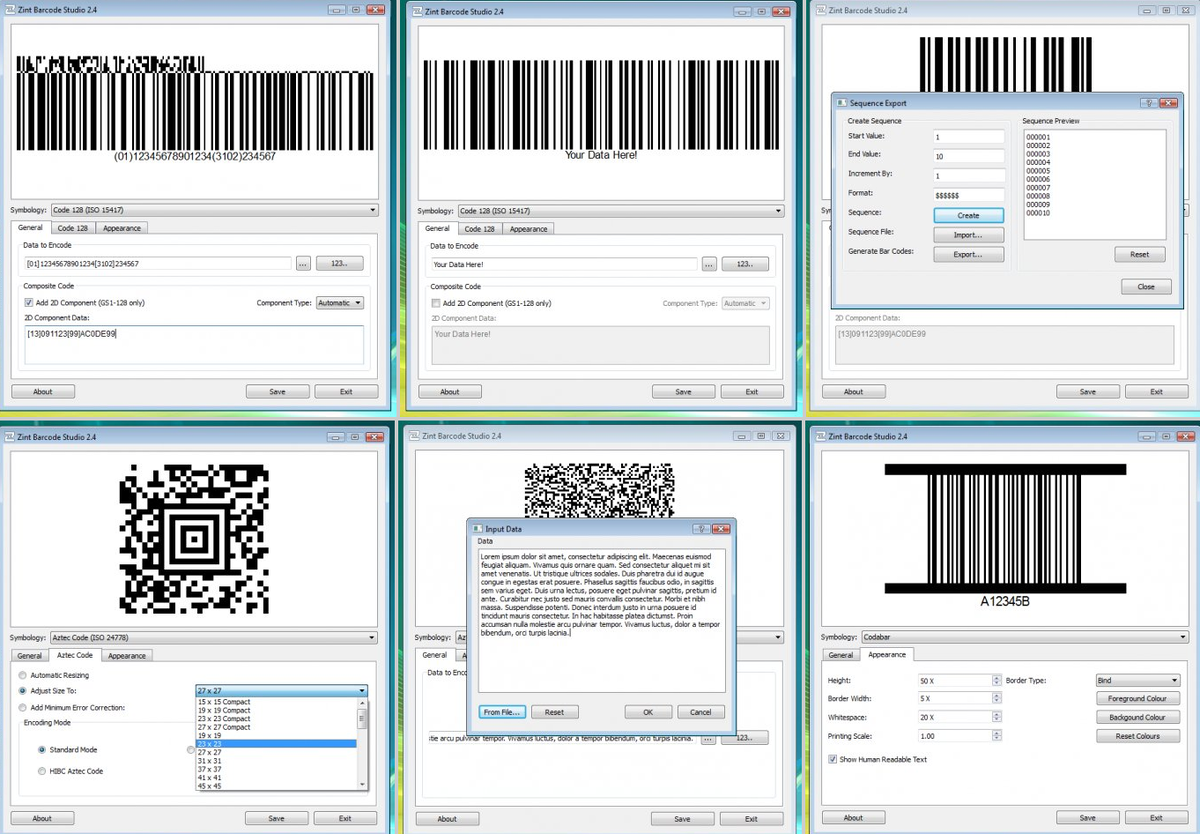Click the Format field containing $$$$$$
Screen dimensions: 1200x834
point(969,194)
